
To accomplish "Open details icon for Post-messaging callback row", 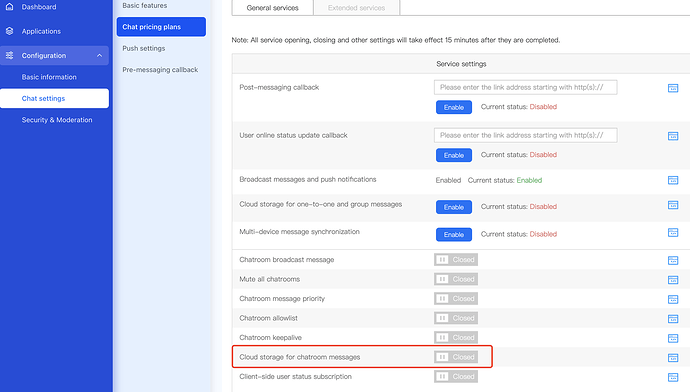I will tap(673, 88).
